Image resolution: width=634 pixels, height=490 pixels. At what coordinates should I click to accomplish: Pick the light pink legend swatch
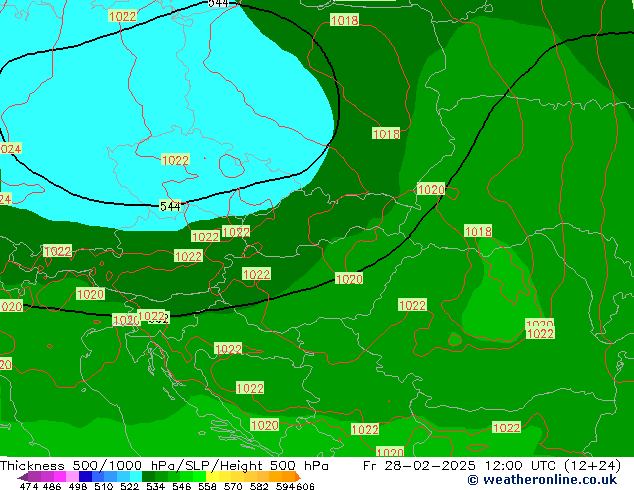tap(72, 476)
